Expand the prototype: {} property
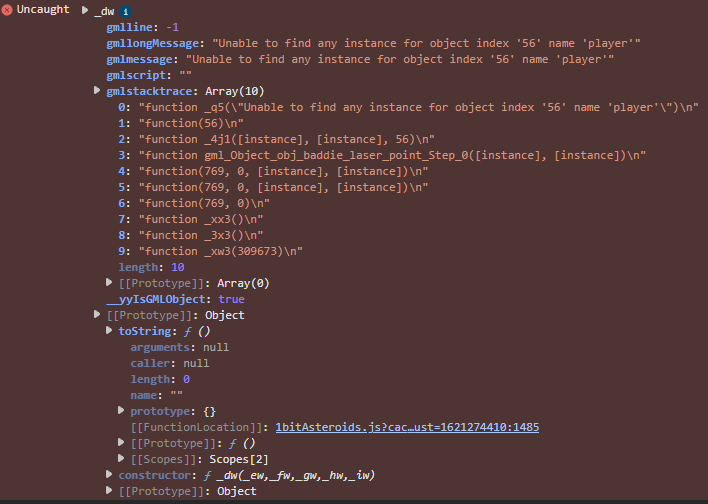Screen dimensions: 708x504 point(123,411)
